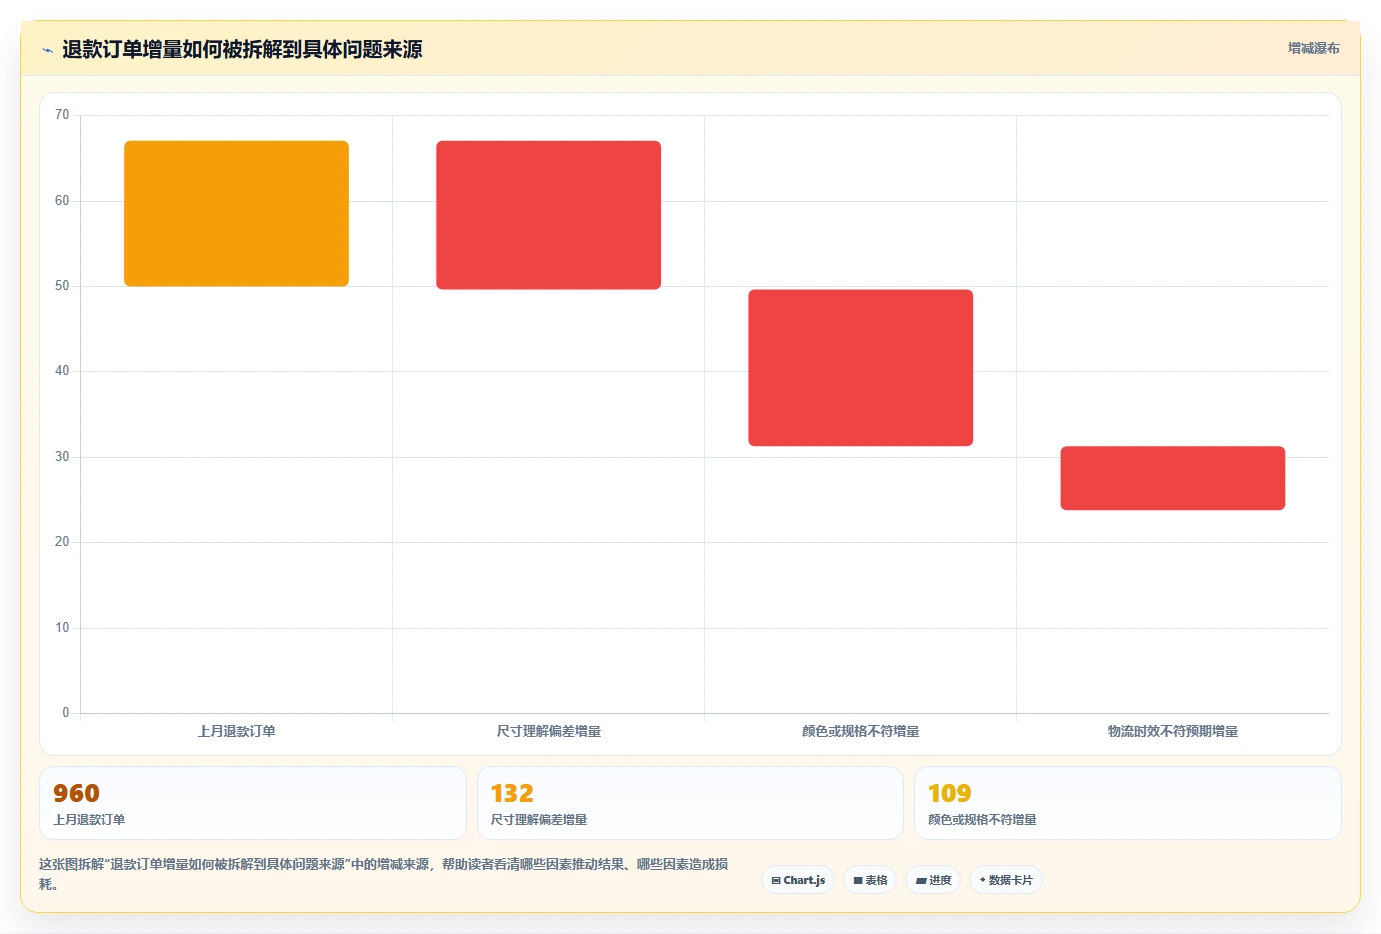Click the 尺寸理解偏差增量 caption under 132
The image size is (1381, 934).
(x=538, y=819)
